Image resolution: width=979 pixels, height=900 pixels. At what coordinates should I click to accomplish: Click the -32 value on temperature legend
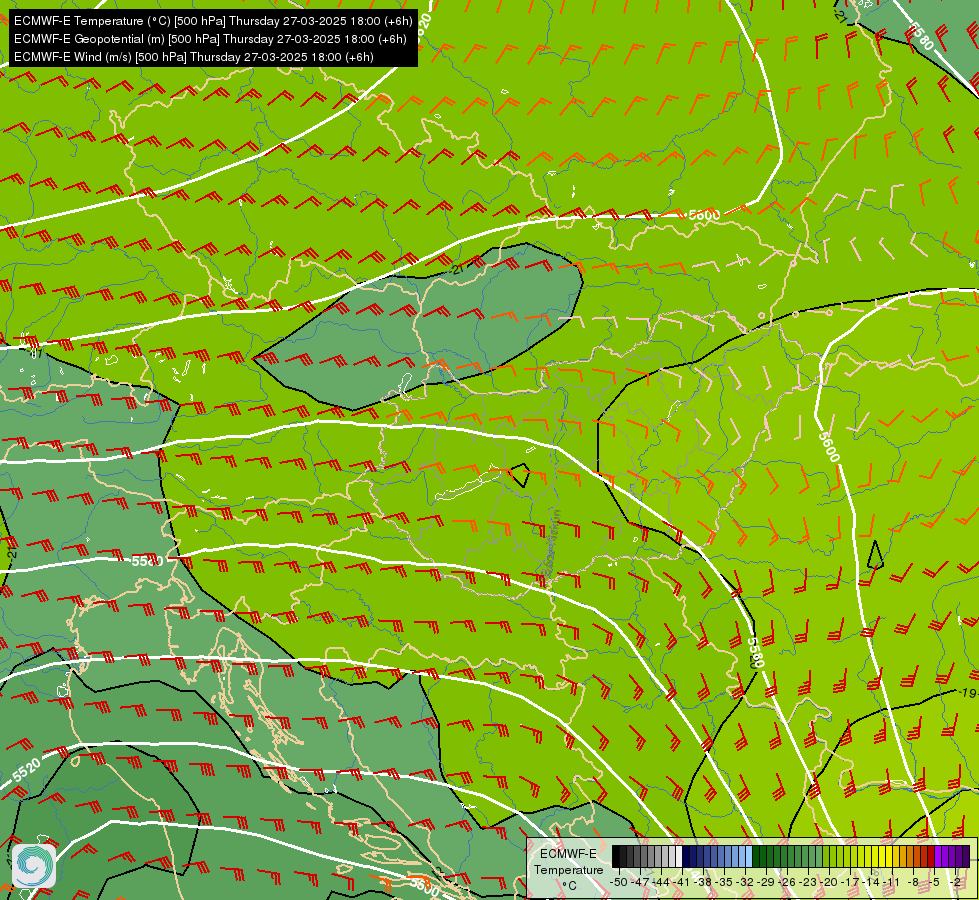[x=745, y=882]
